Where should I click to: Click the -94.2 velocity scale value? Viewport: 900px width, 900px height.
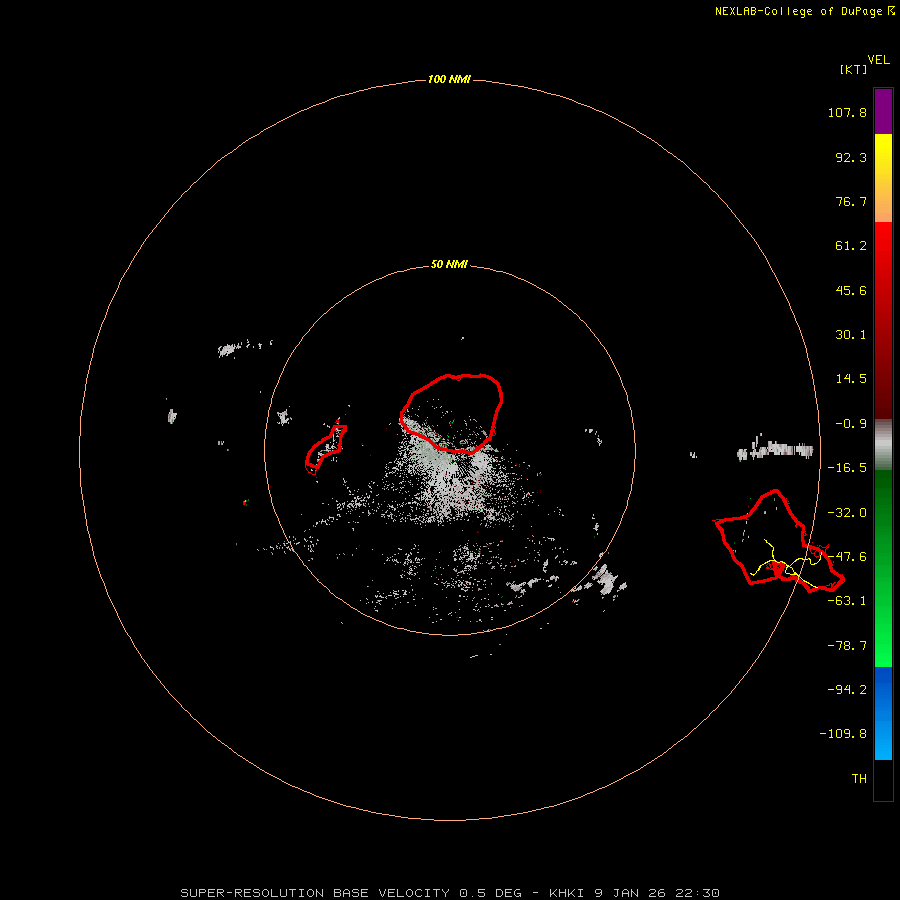click(847, 689)
